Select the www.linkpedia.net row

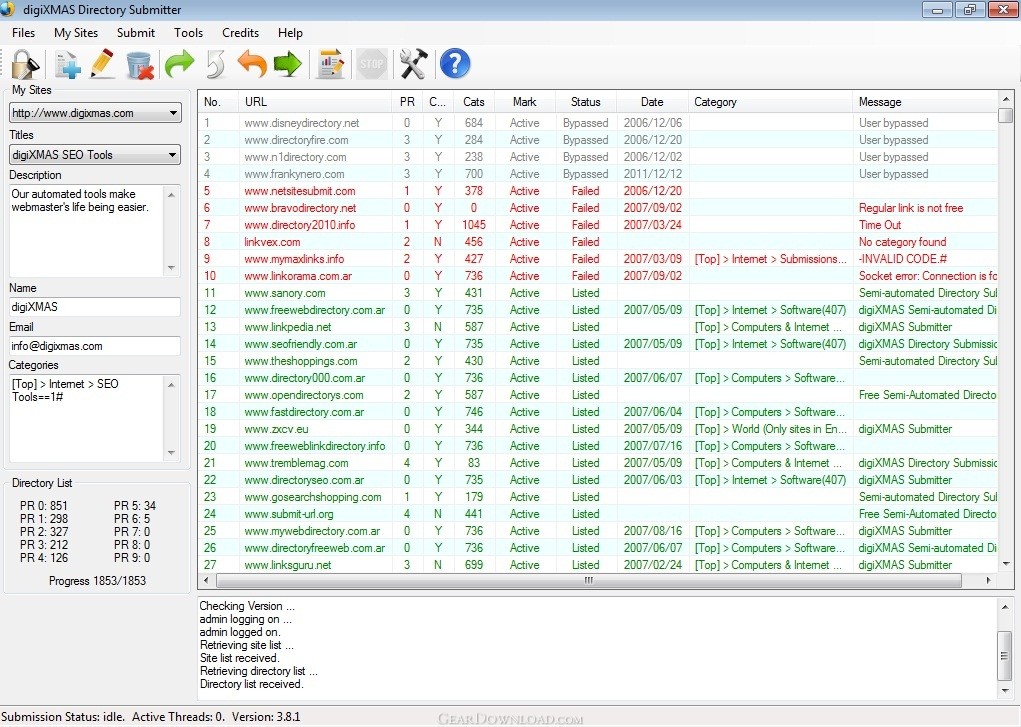(x=598, y=327)
